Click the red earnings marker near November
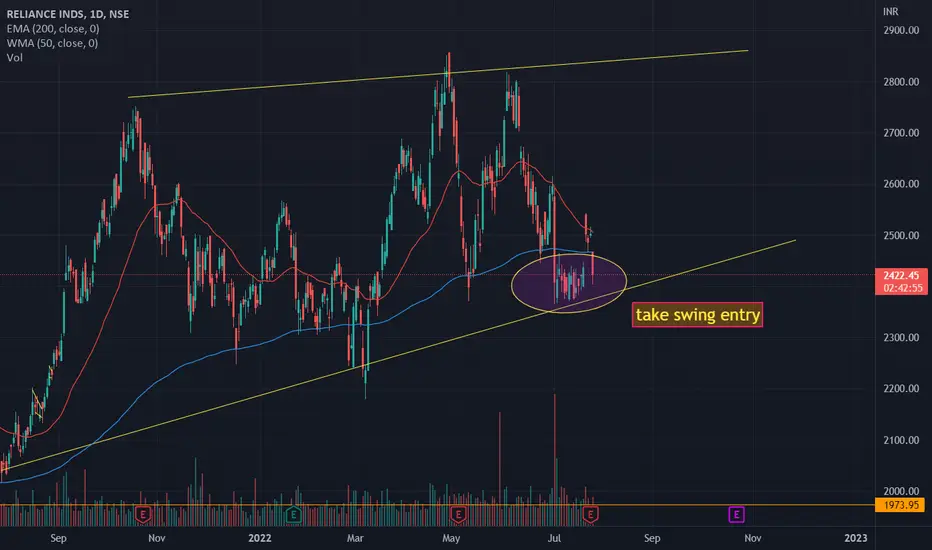Image resolution: width=932 pixels, height=550 pixels. click(x=143, y=514)
